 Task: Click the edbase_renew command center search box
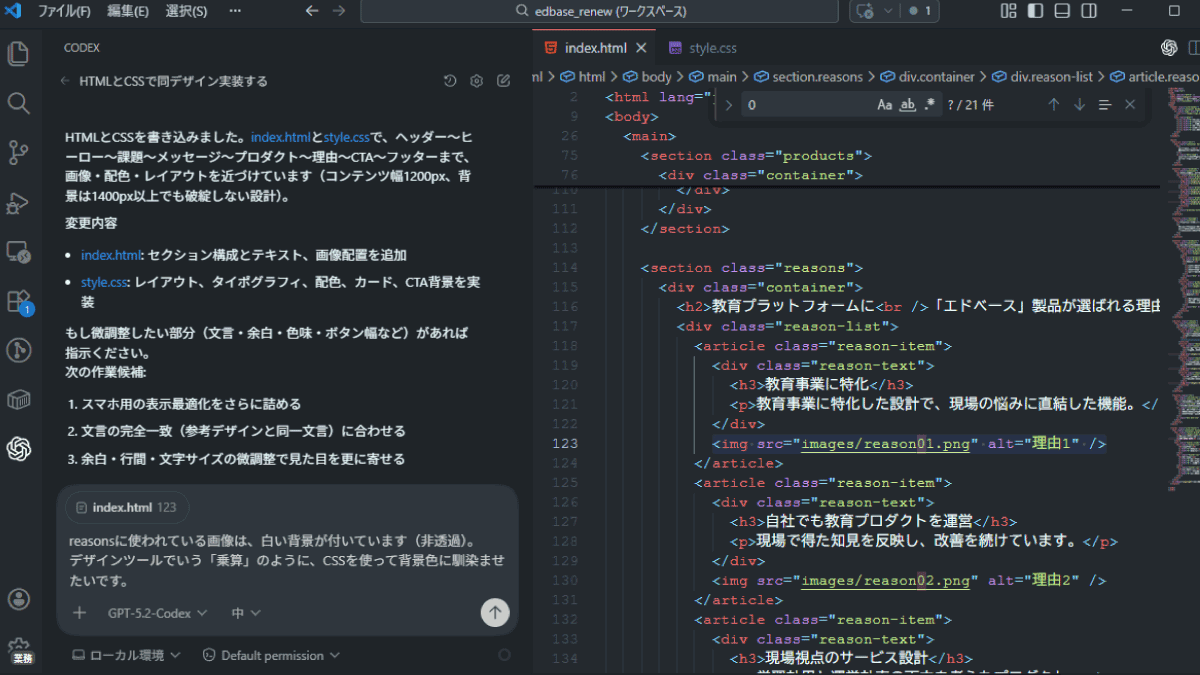[x=599, y=11]
